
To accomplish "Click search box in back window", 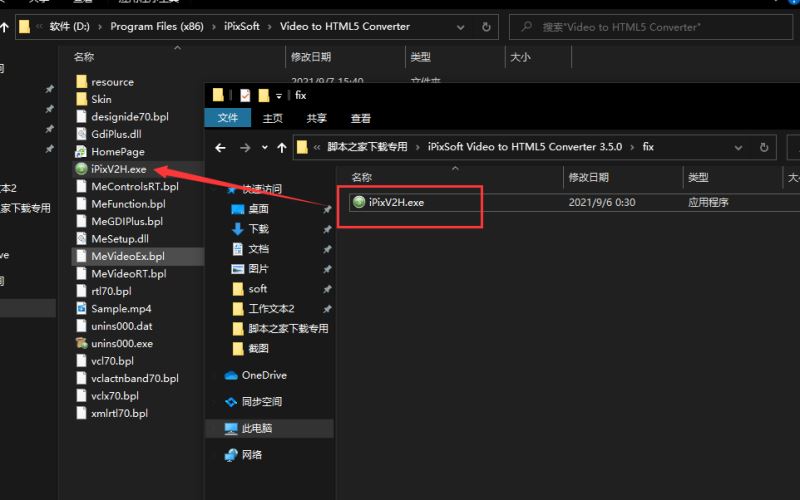I will coord(651,27).
